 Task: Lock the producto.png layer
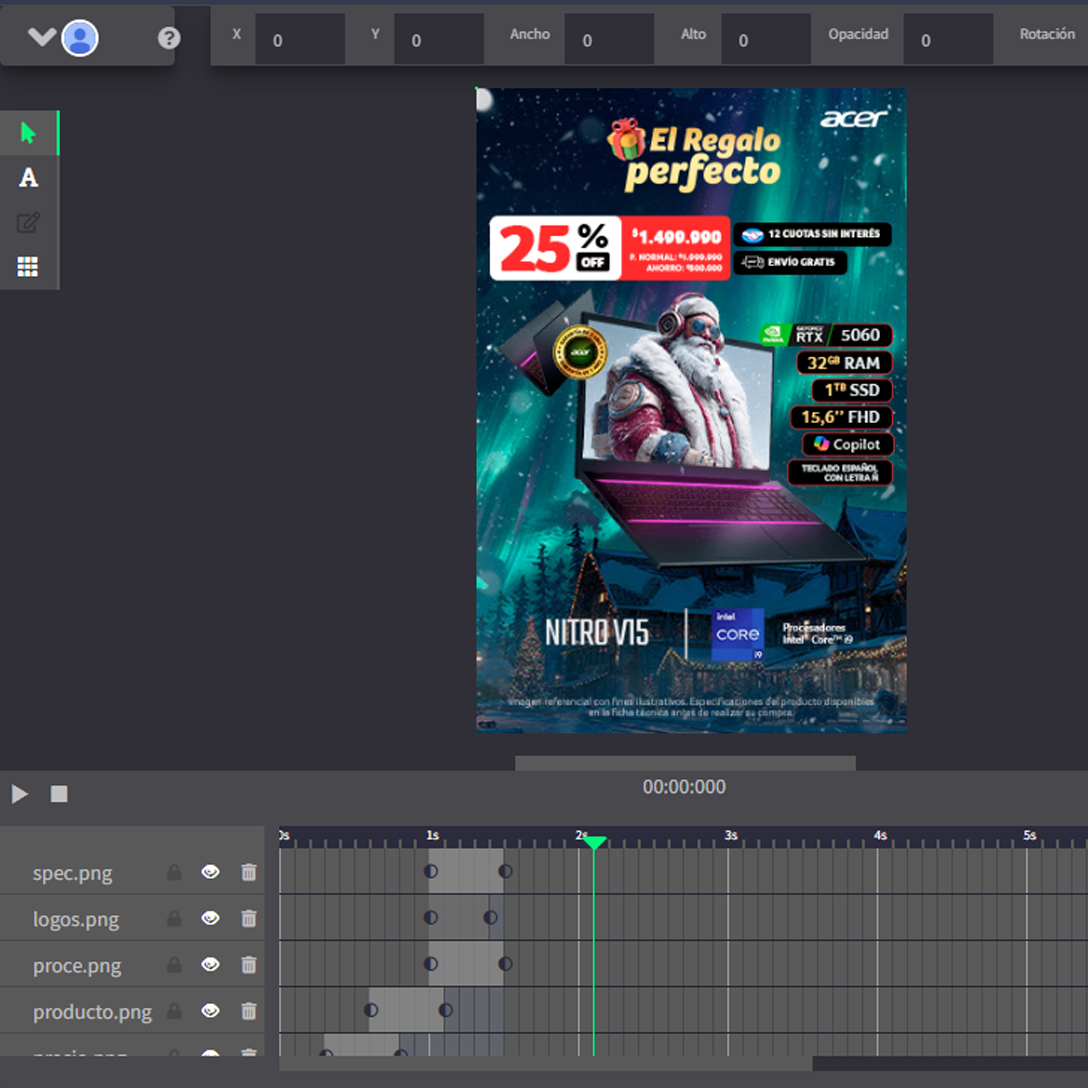click(174, 1011)
